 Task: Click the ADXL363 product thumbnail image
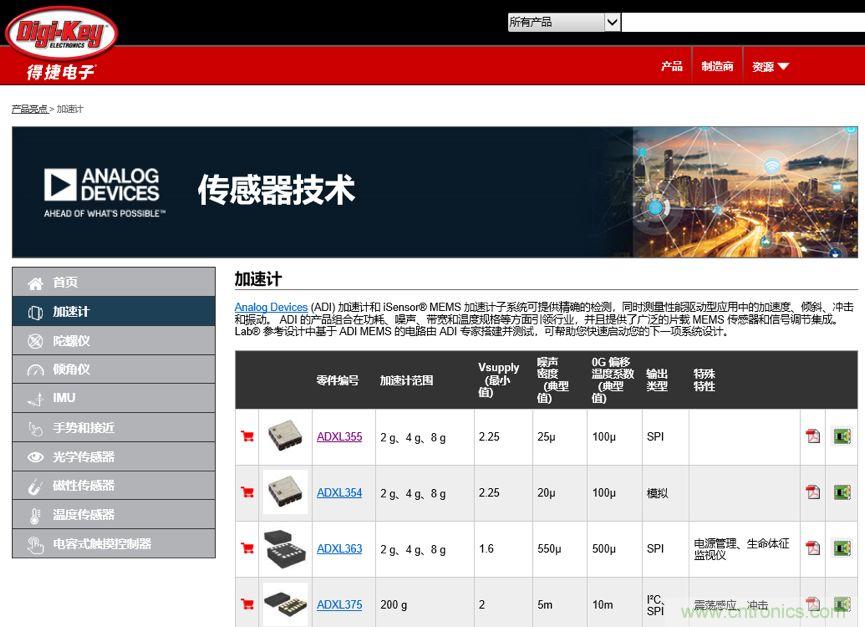click(285, 548)
